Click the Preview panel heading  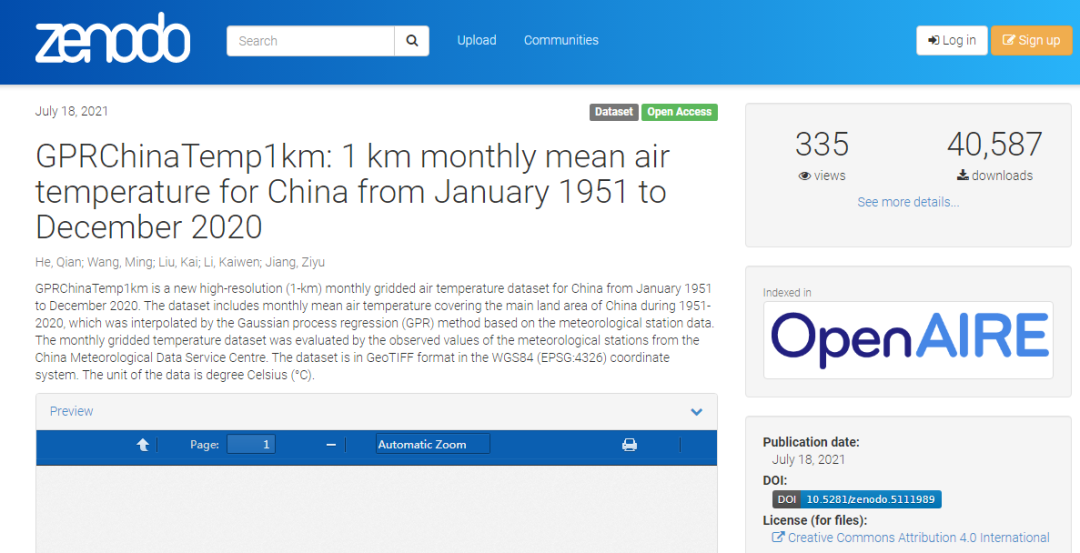(72, 411)
